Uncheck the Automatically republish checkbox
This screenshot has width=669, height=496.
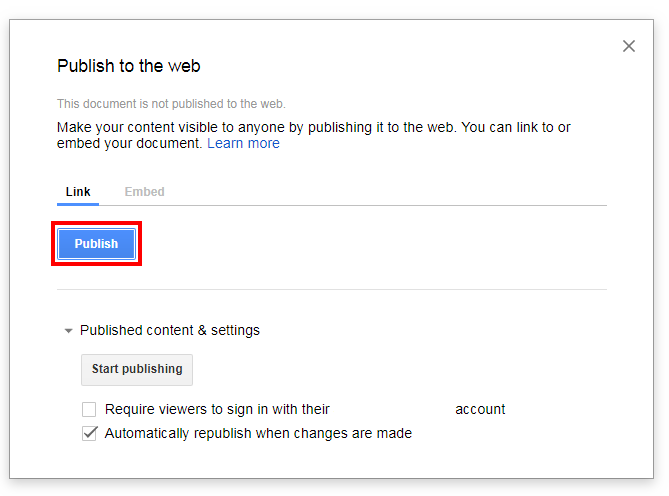(x=89, y=434)
